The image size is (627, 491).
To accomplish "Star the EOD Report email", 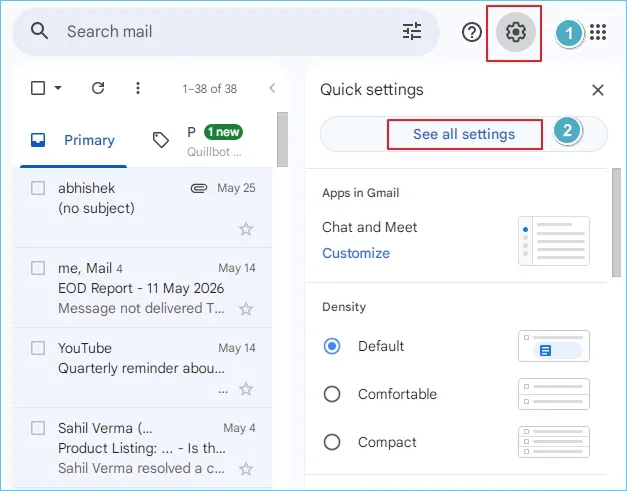I will 246,309.
